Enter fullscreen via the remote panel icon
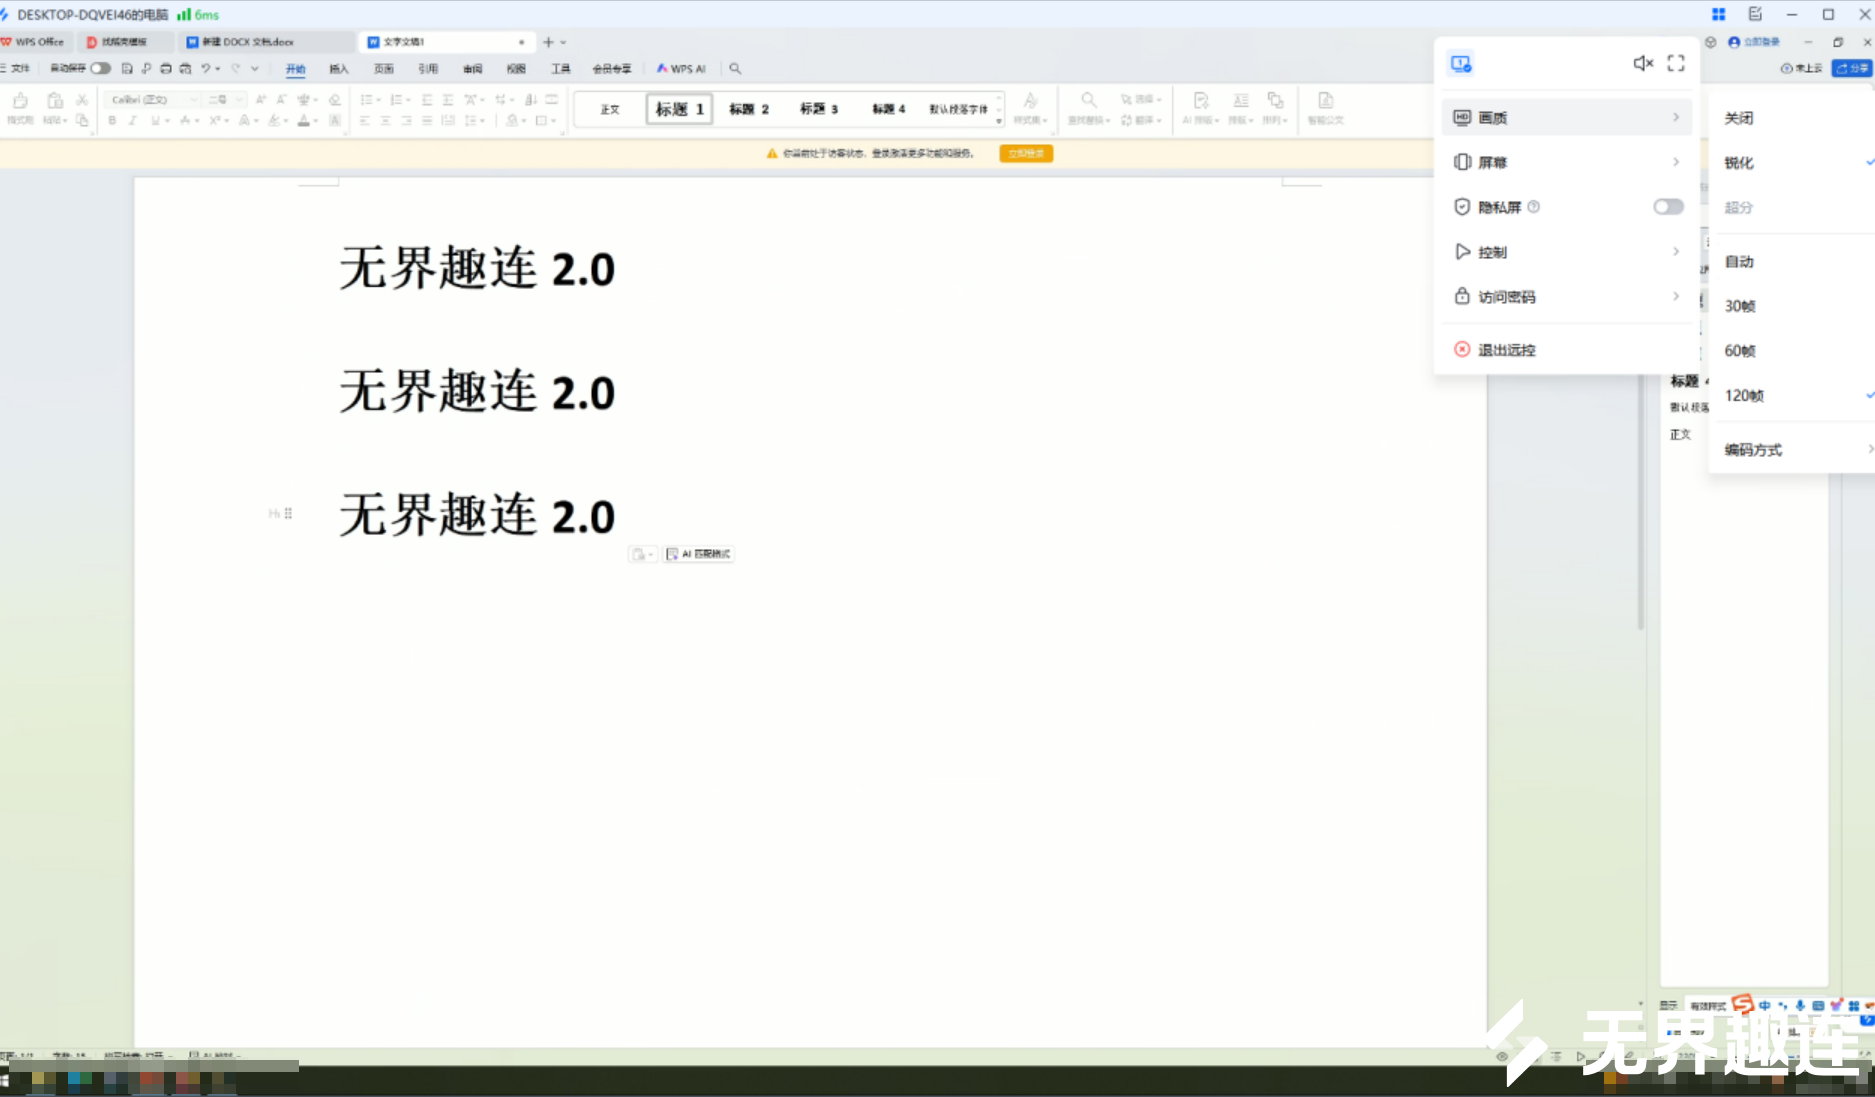Viewport: 1875px width, 1097px height. [1676, 64]
